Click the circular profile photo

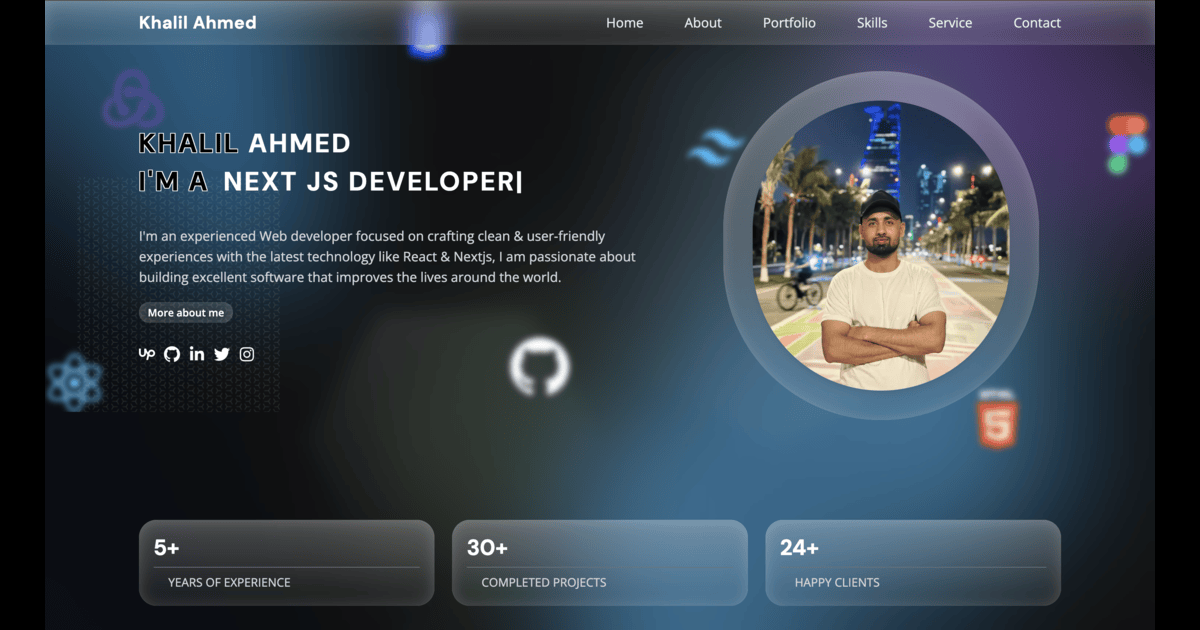click(x=881, y=245)
